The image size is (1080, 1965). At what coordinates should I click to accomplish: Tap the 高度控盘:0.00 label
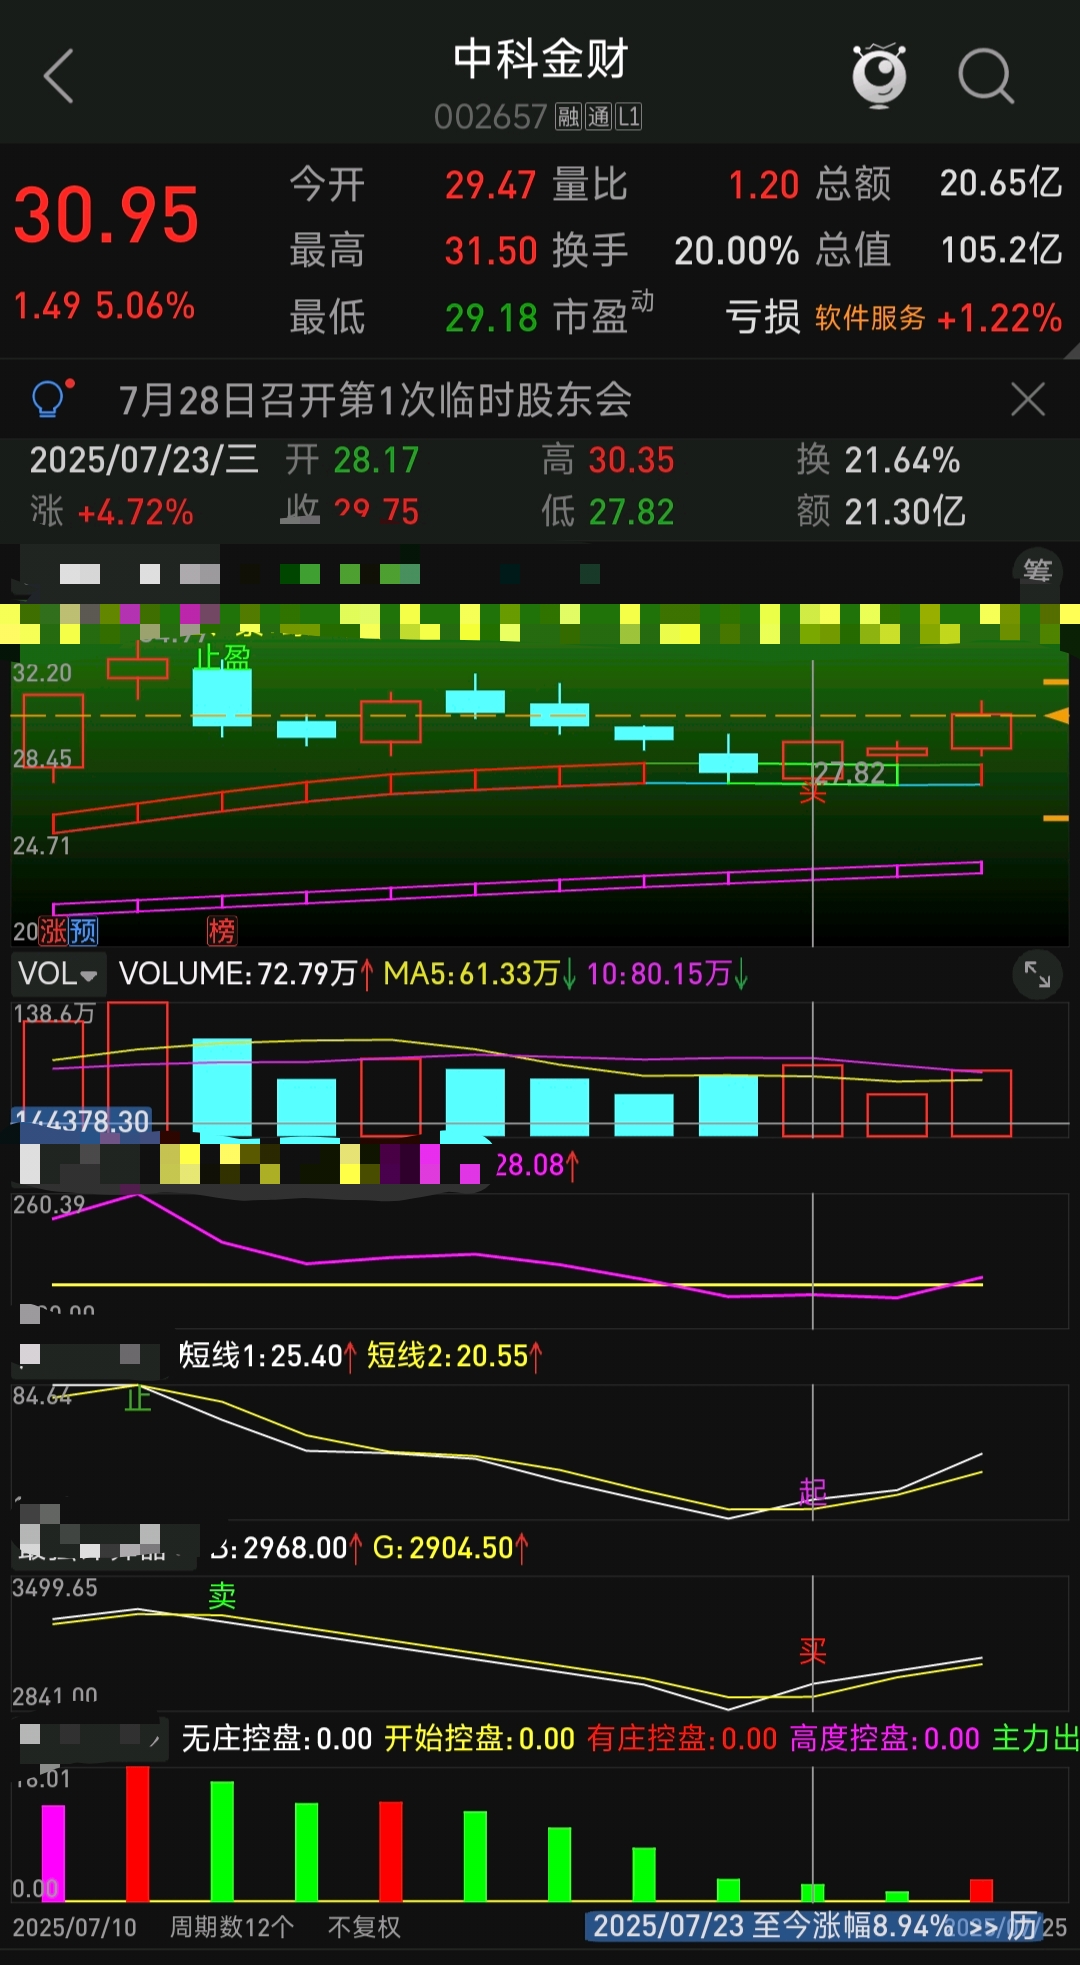point(885,1739)
